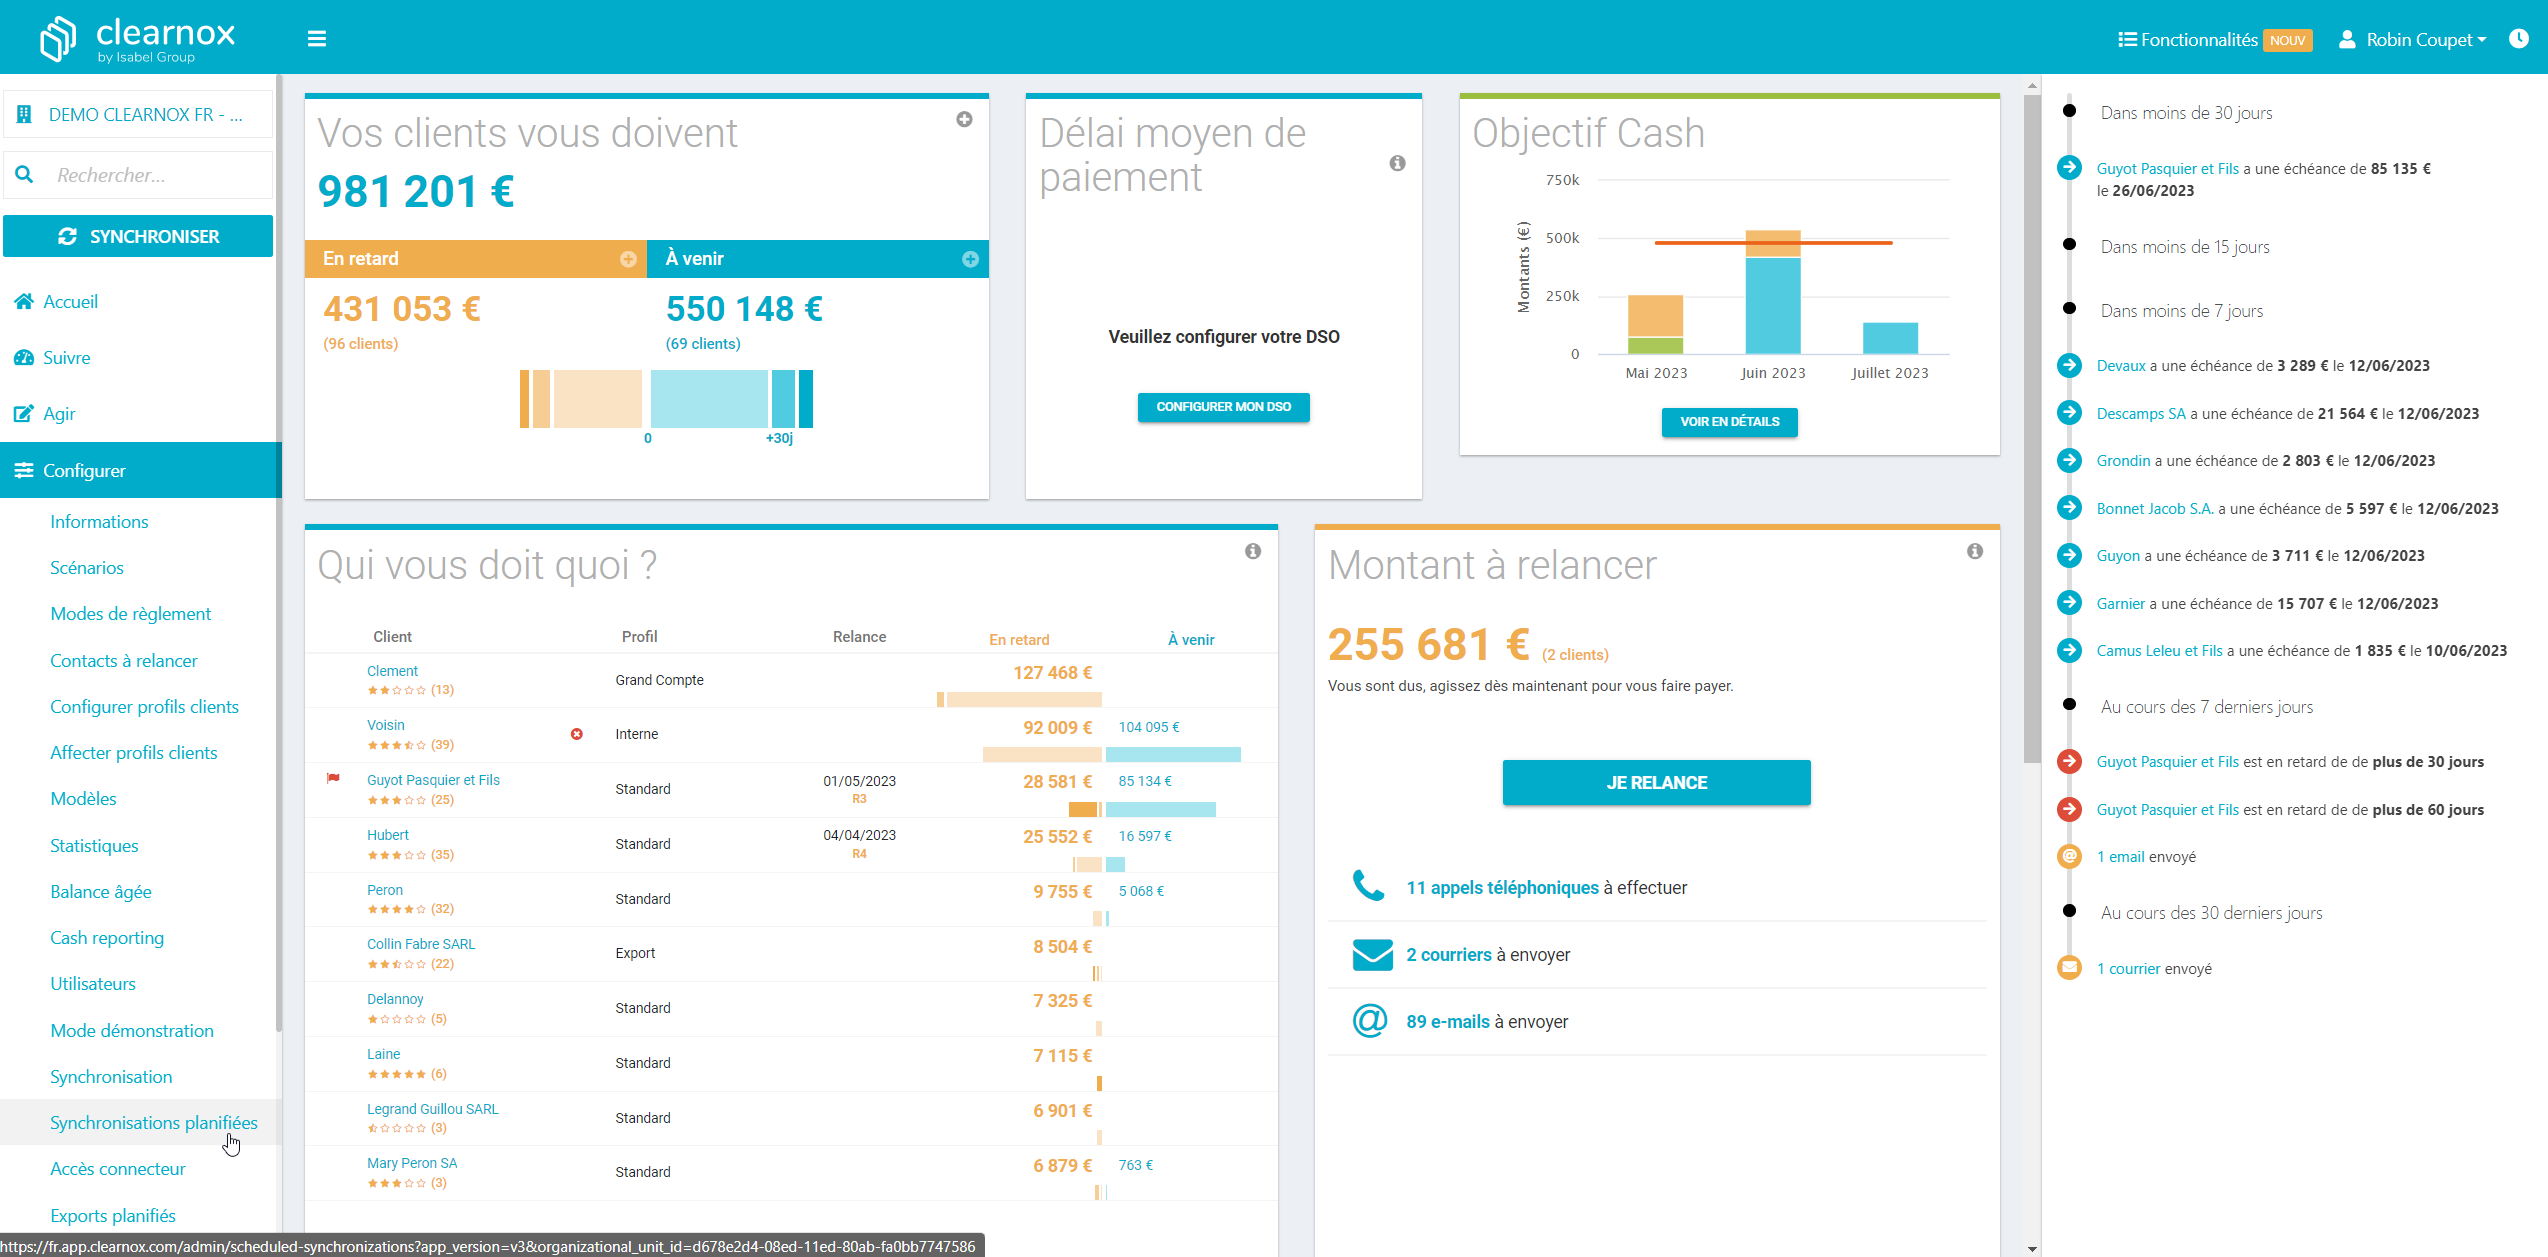
Task: Click orange envelope icon beside 1 courrier envoyé
Action: pos(2069,968)
